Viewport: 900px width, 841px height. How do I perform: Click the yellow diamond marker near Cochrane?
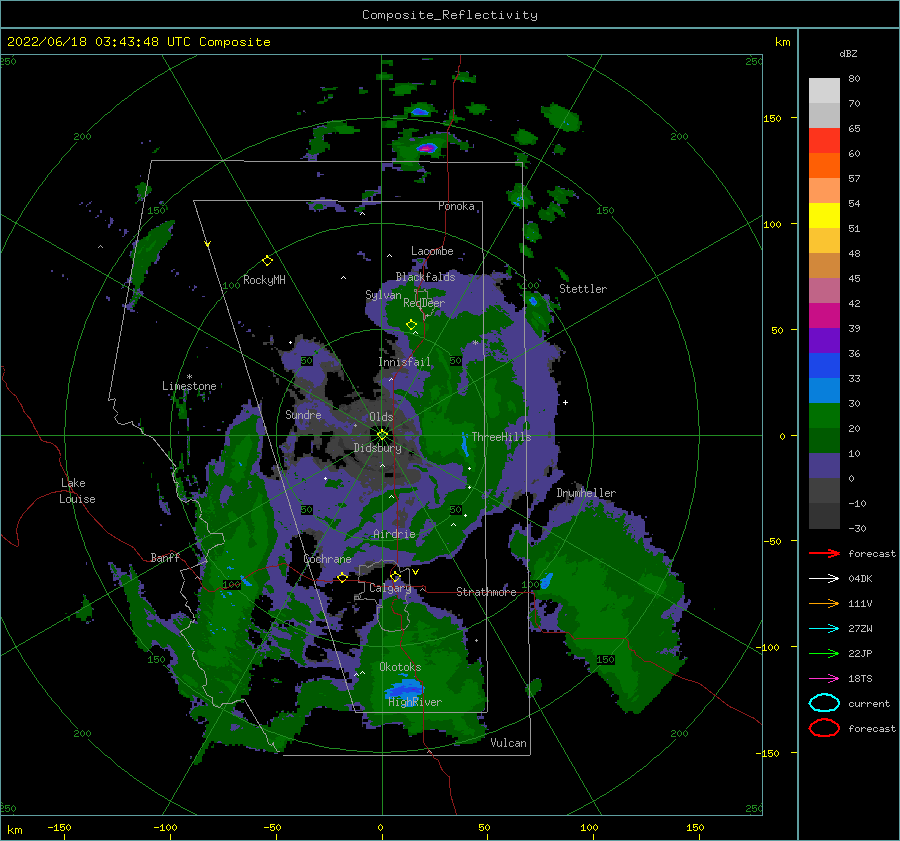342,578
